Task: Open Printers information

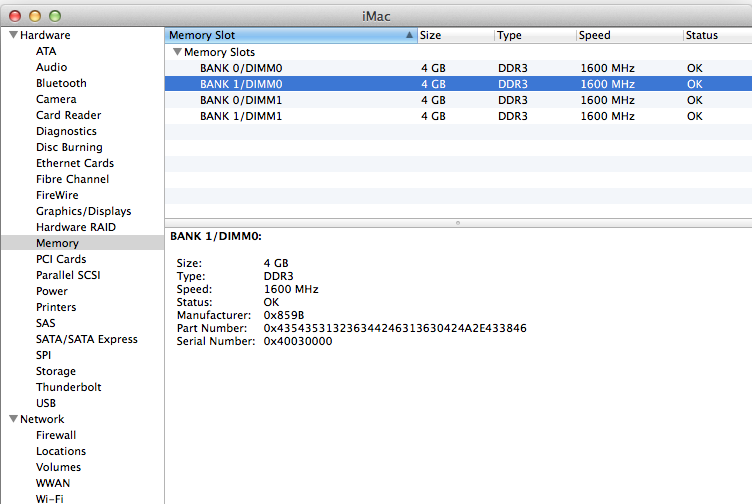Action: [x=56, y=307]
